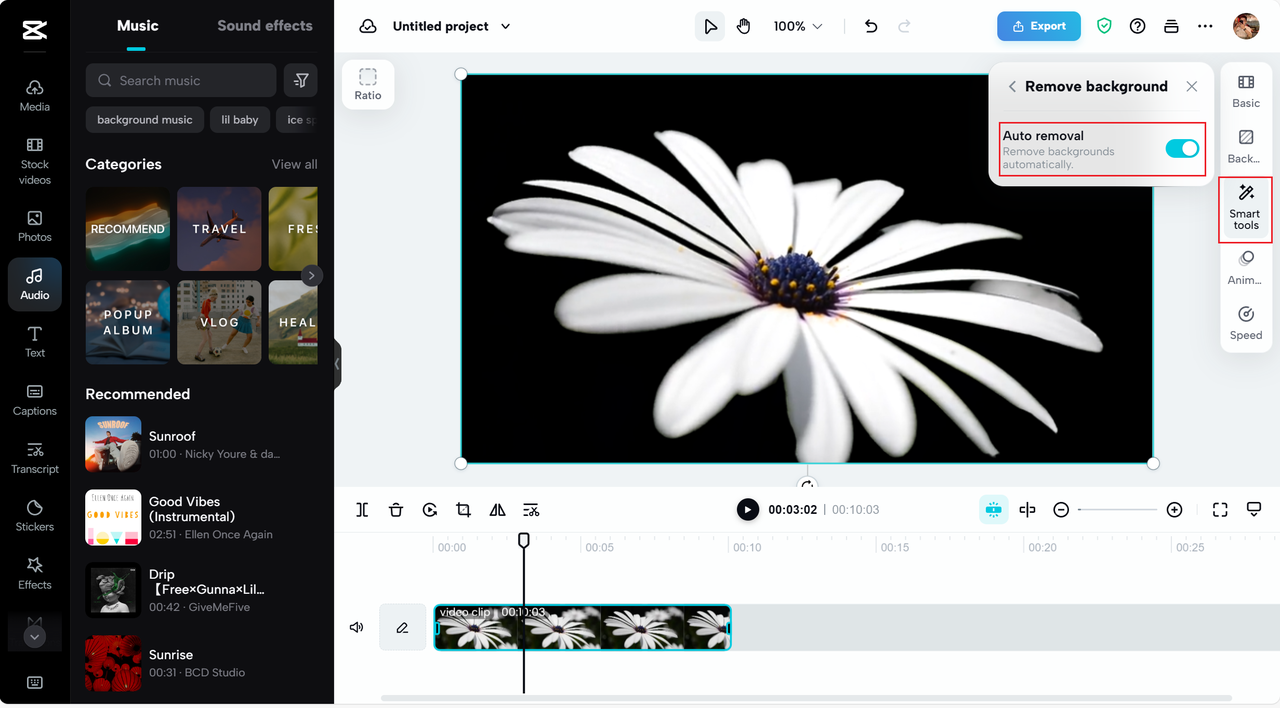Open the Media panel
Image resolution: width=1280 pixels, height=708 pixels.
(35, 95)
